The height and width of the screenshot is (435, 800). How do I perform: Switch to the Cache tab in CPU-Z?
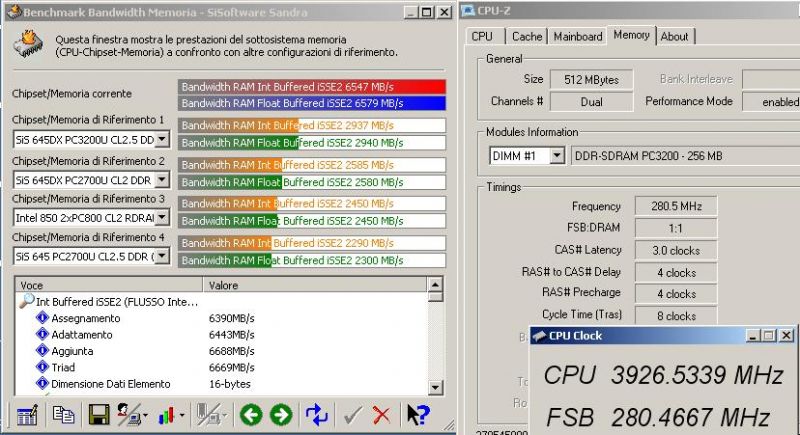pyautogui.click(x=527, y=36)
